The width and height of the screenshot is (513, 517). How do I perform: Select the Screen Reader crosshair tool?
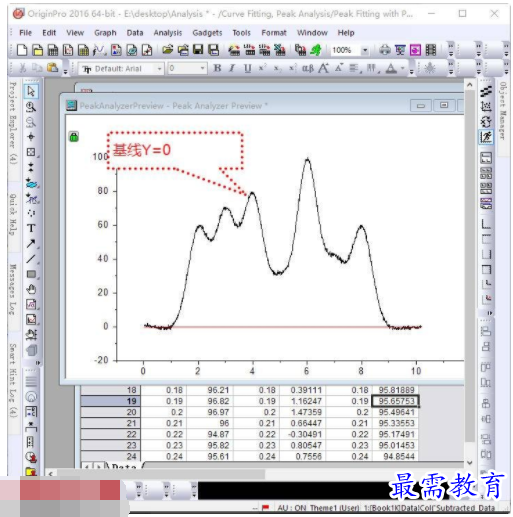pos(31,137)
